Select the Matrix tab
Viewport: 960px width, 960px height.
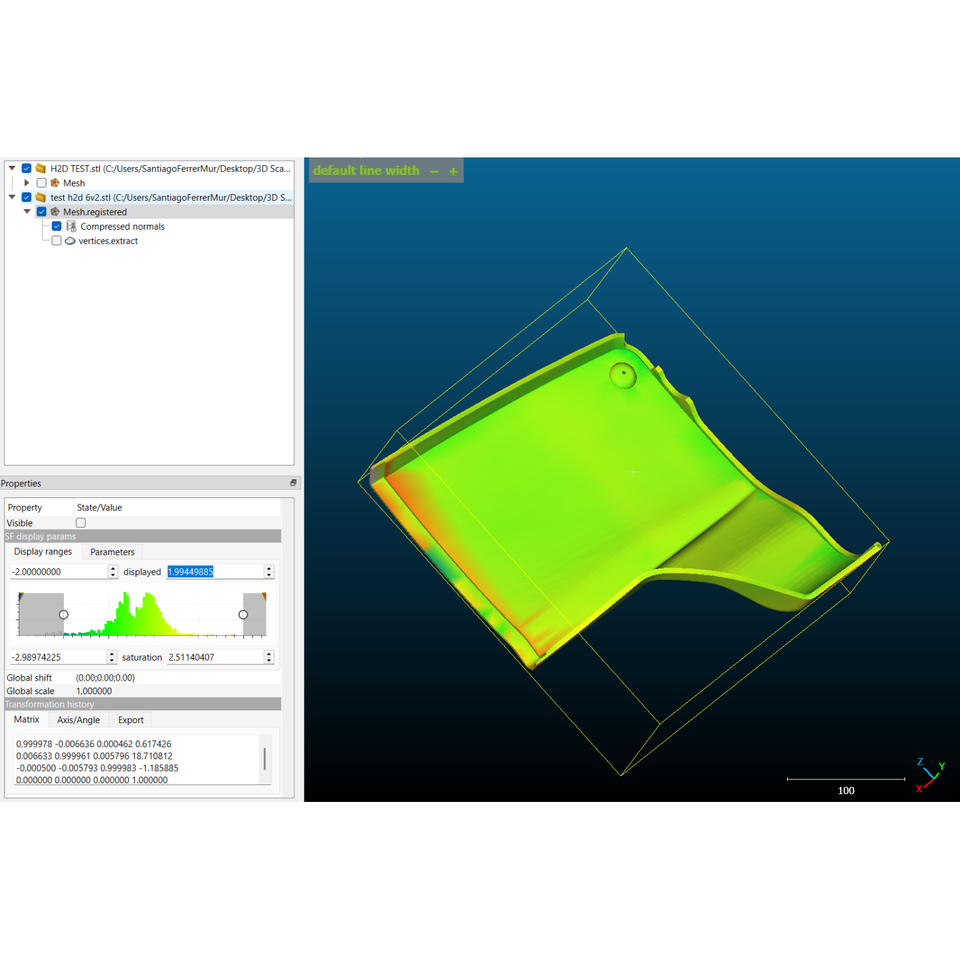pyautogui.click(x=26, y=719)
